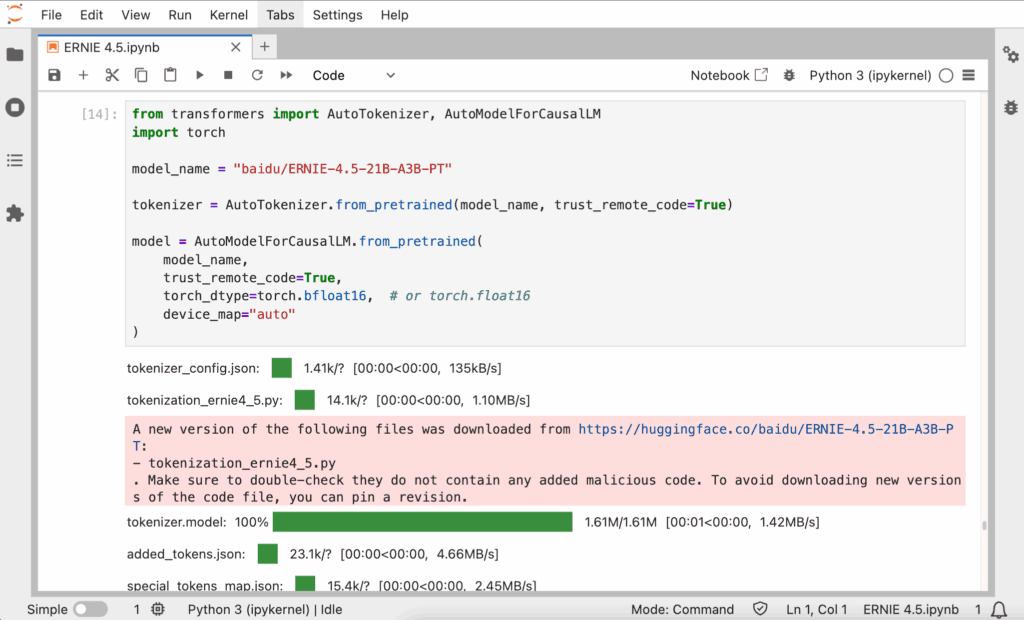This screenshot has height=620, width=1024.
Task: Show Running Terminals and Kernels panel
Action: [x=15, y=107]
